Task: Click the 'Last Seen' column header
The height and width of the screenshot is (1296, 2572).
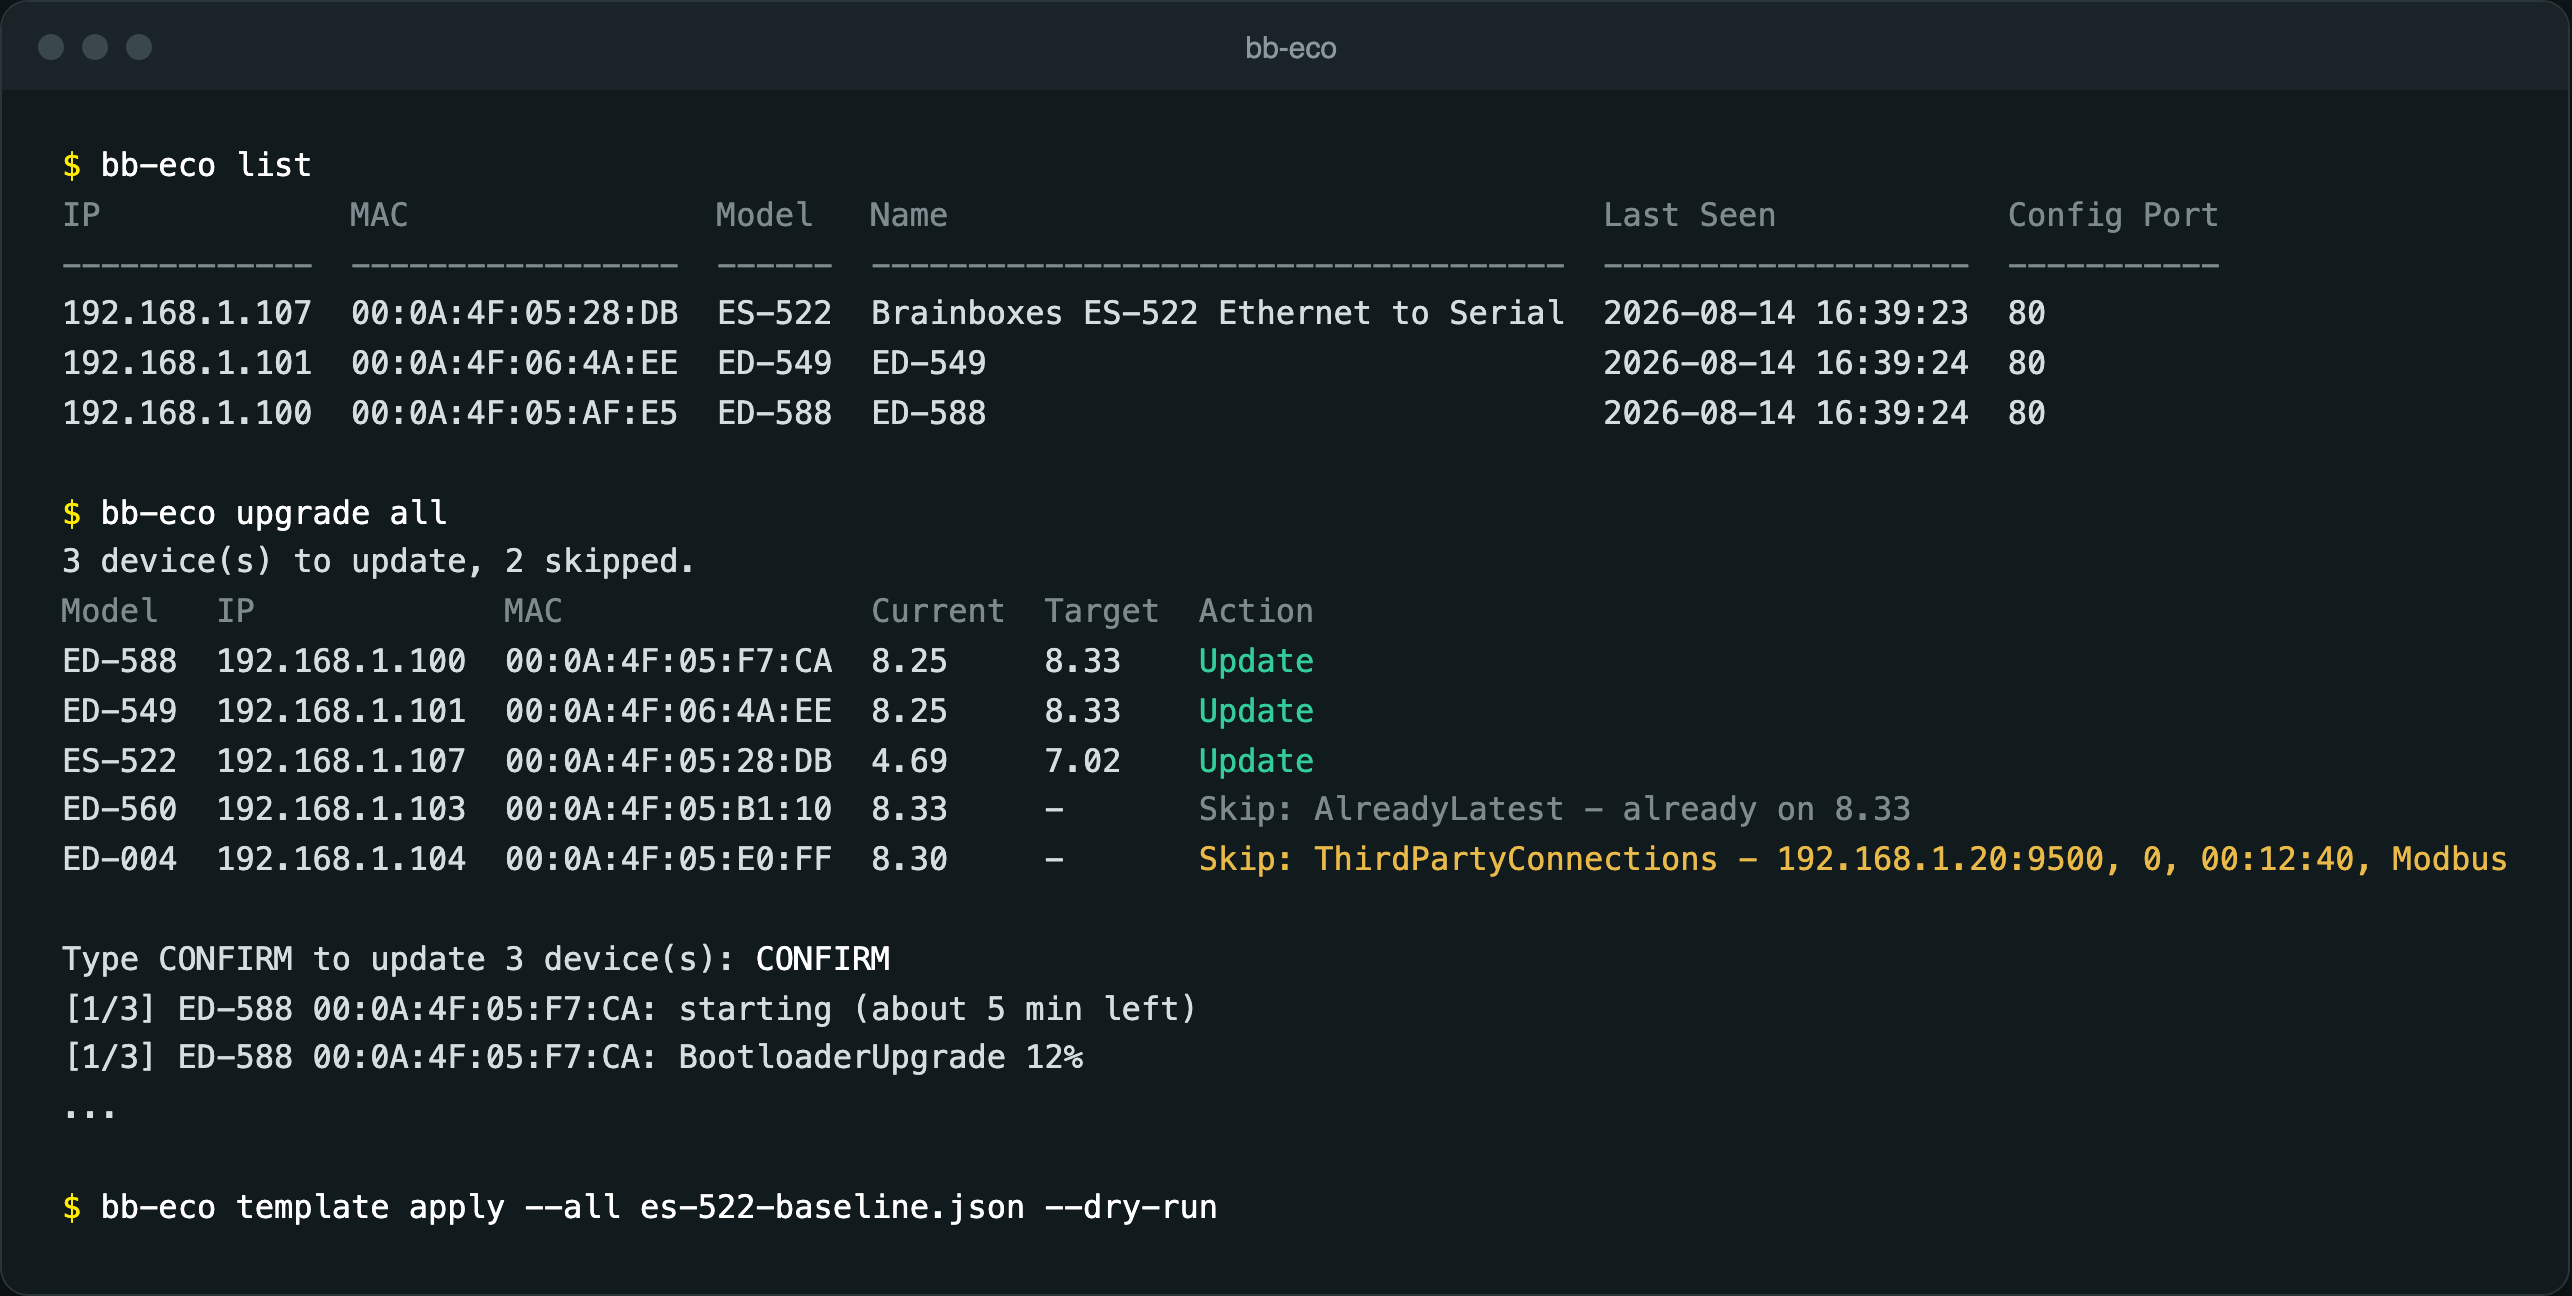Action: point(1689,215)
